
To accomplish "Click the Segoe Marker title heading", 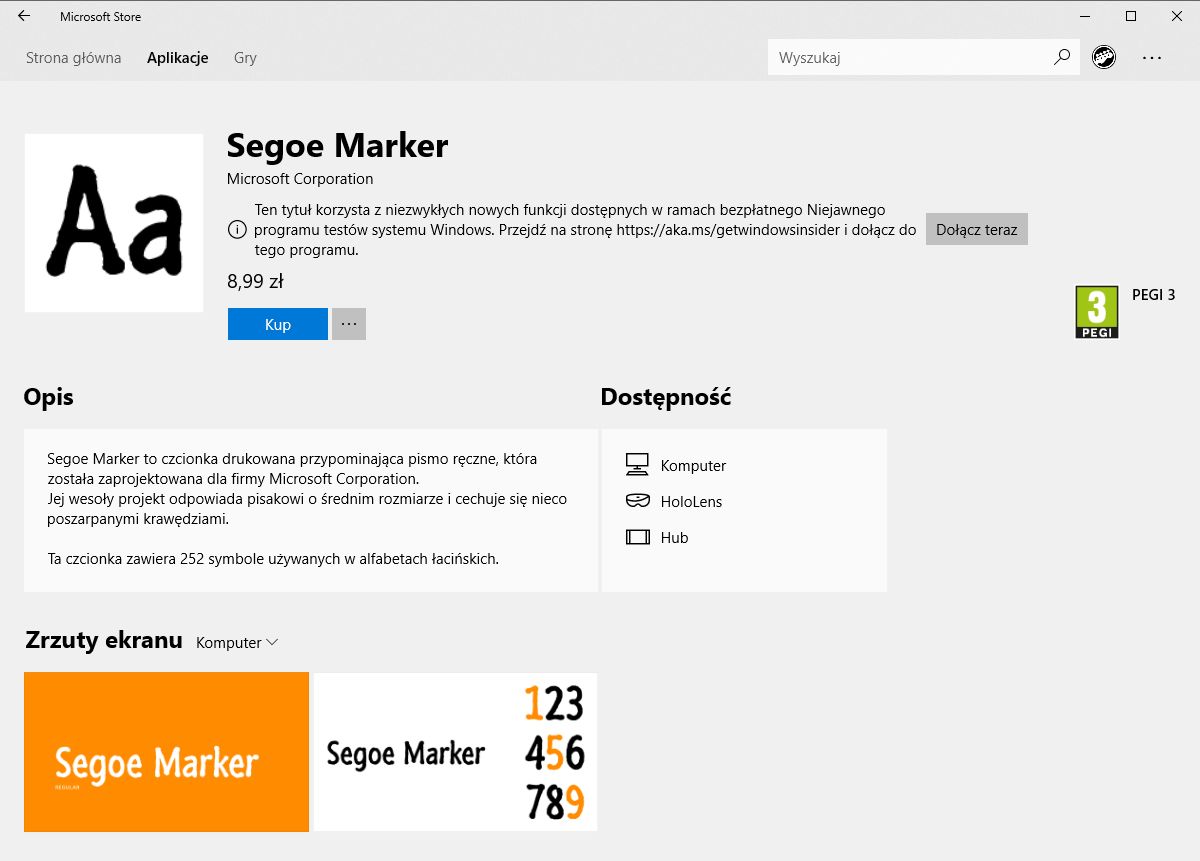I will tap(337, 146).
